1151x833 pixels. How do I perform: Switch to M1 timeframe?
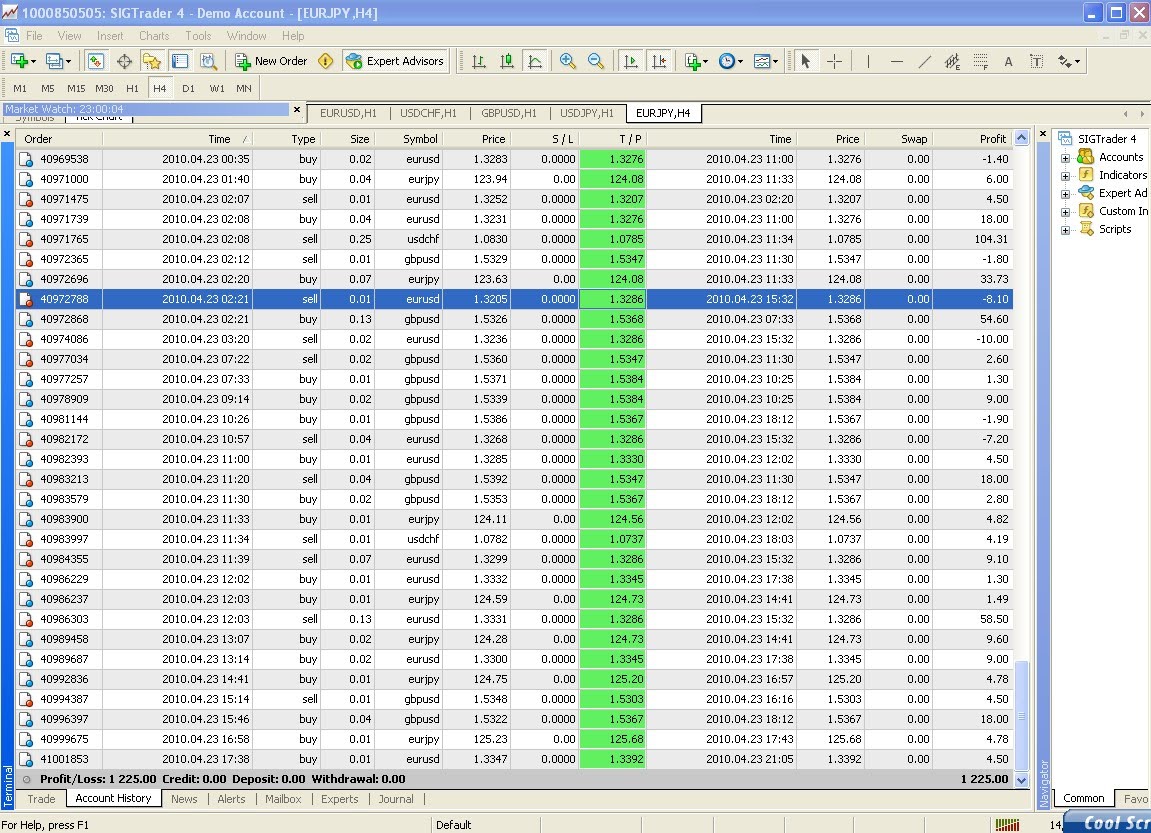(x=20, y=88)
